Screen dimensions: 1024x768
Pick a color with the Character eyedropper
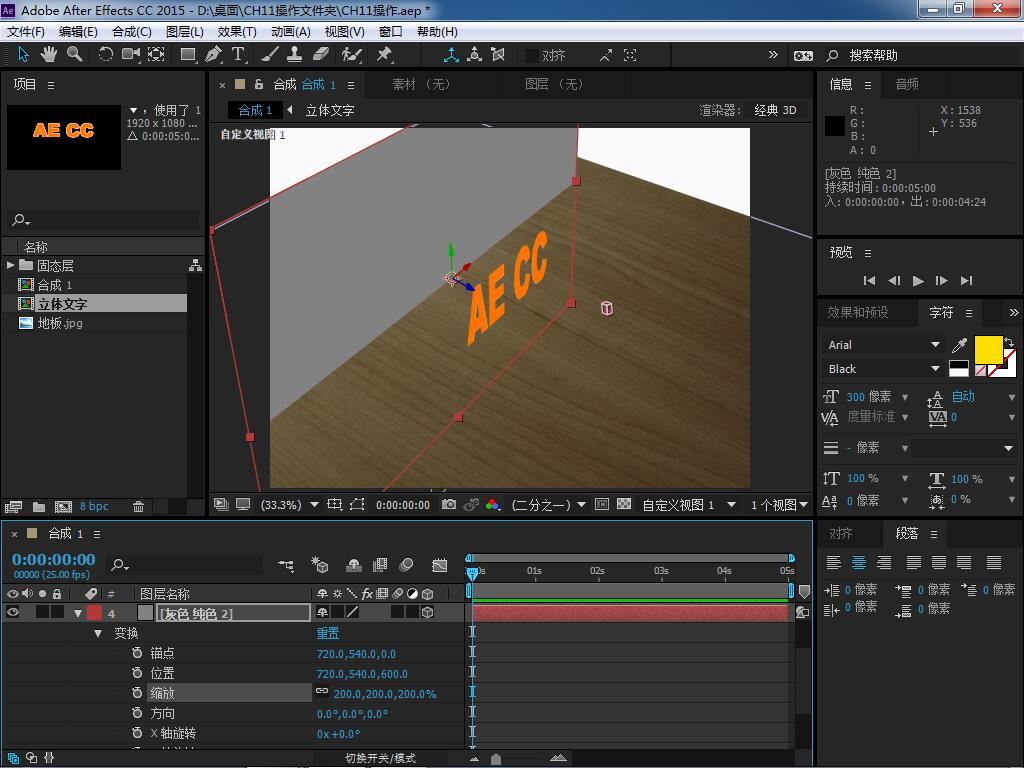[959, 345]
